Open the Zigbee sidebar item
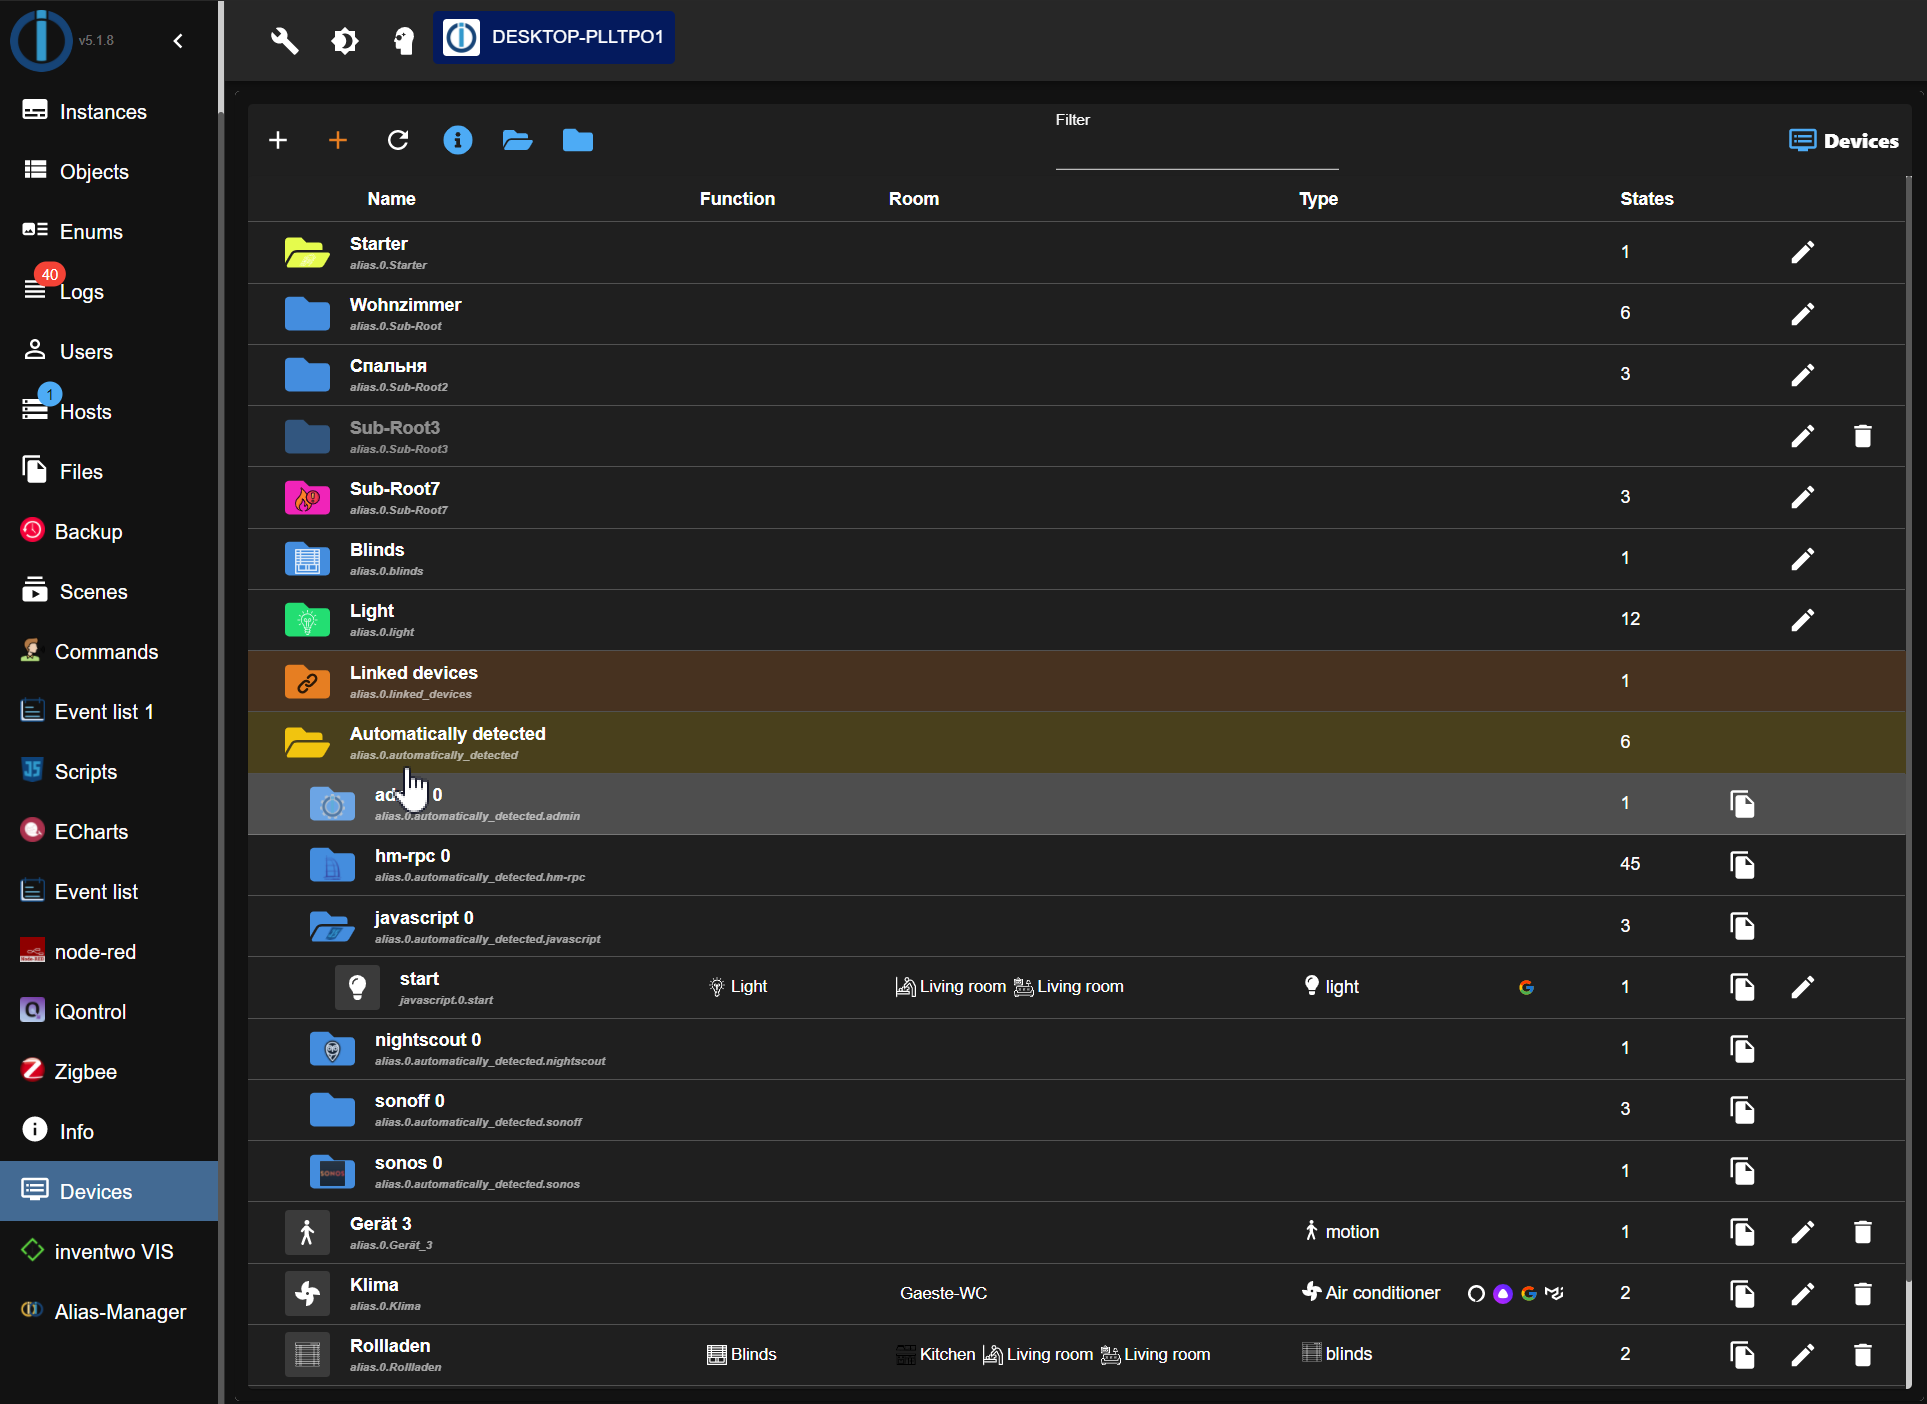1927x1404 pixels. point(85,1071)
